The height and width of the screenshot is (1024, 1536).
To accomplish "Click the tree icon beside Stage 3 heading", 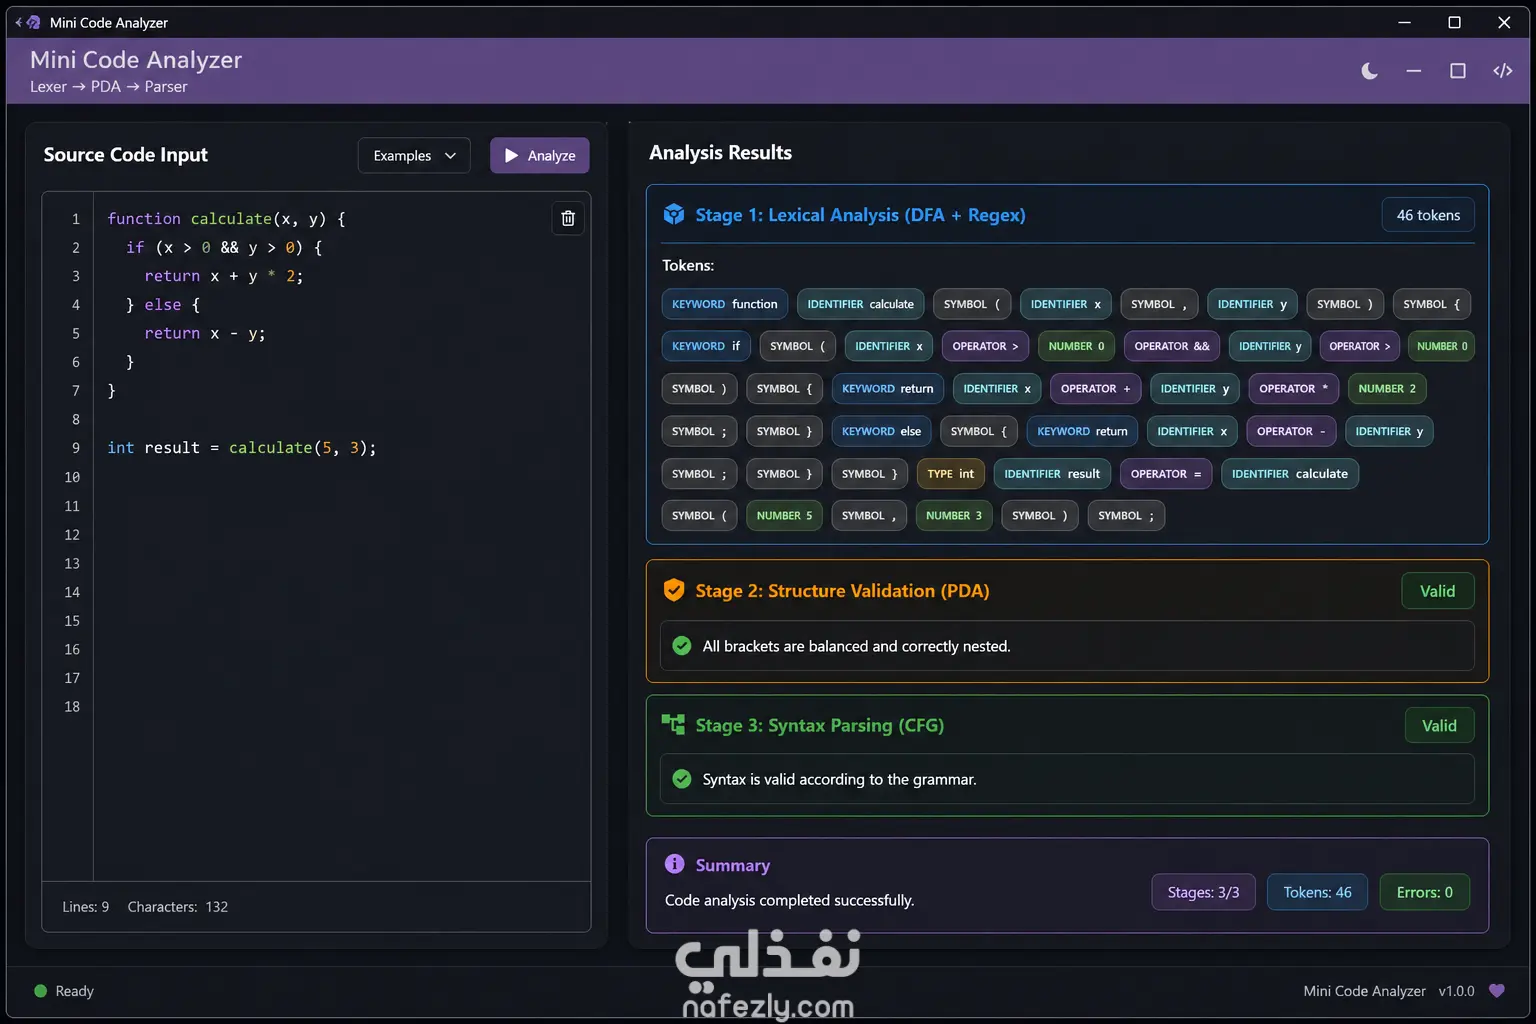I will click(674, 725).
